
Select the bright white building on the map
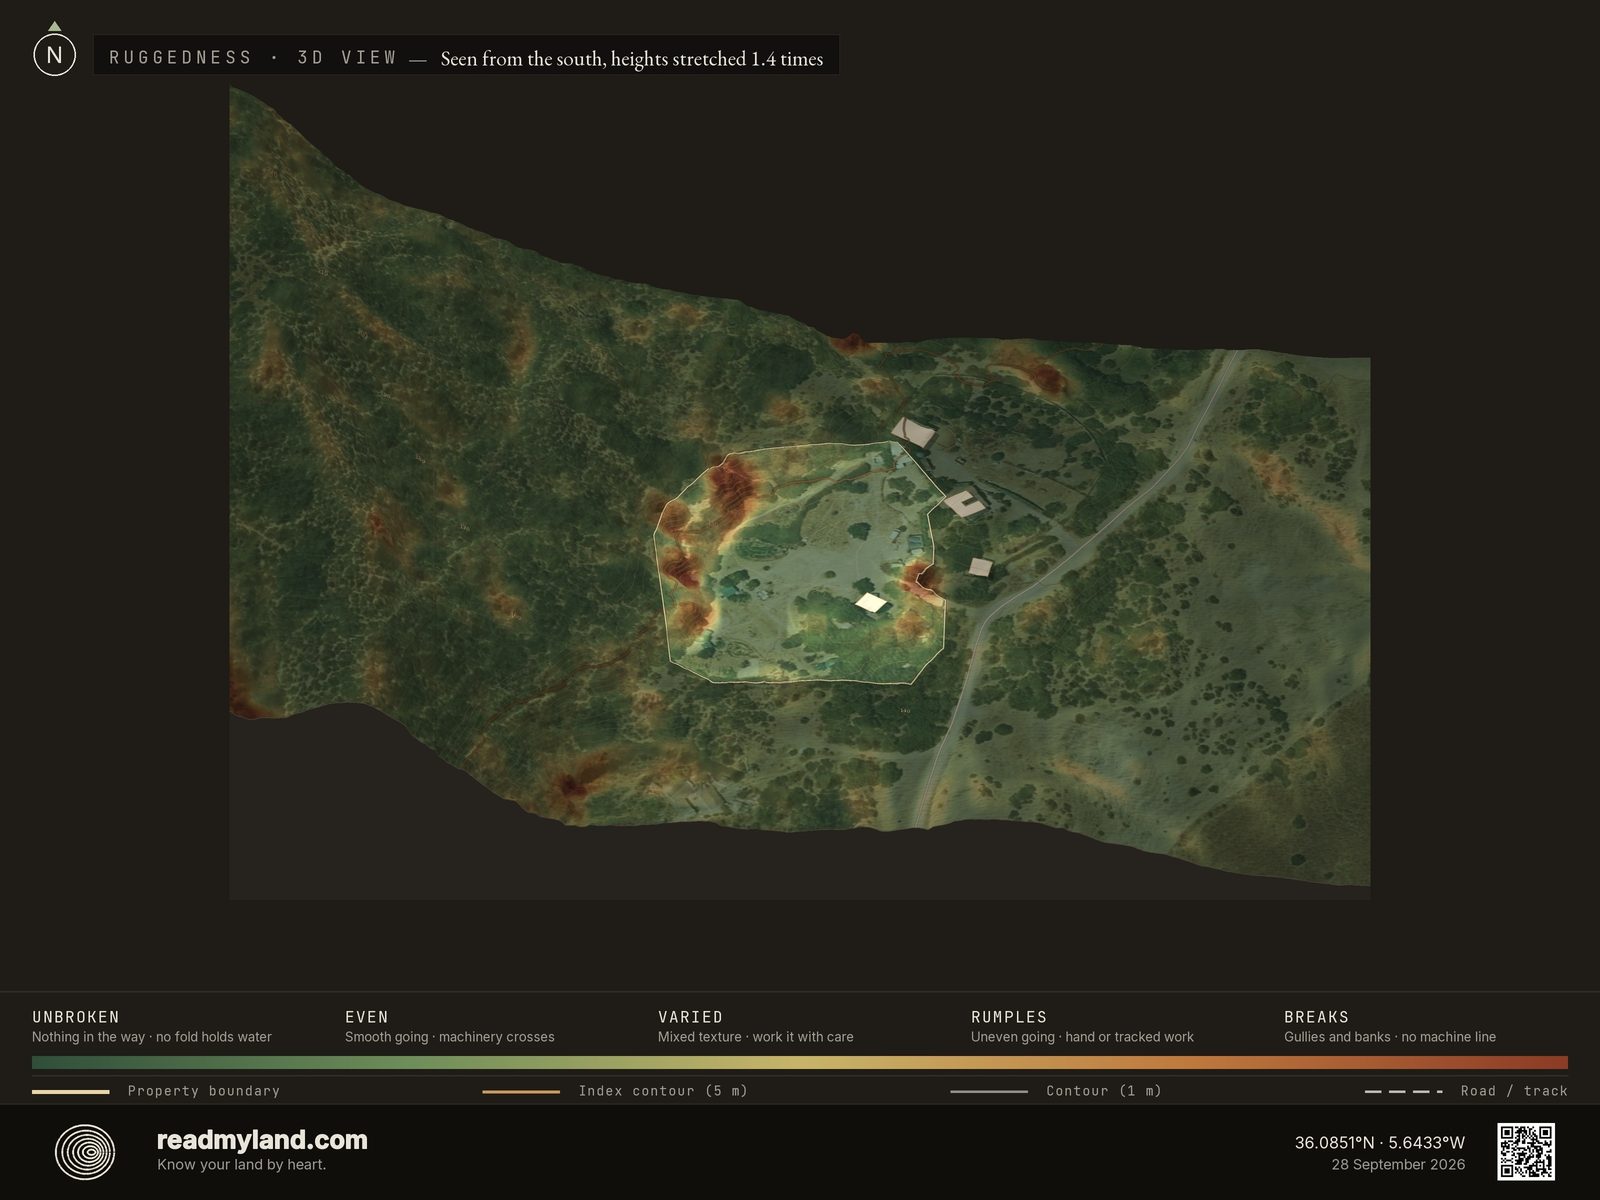872,602
